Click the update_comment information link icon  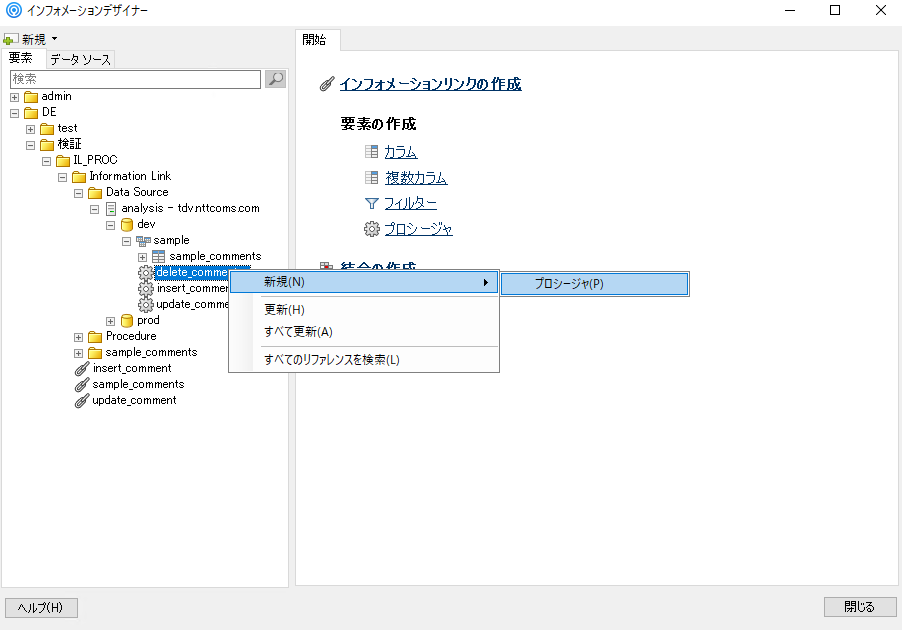click(x=82, y=401)
